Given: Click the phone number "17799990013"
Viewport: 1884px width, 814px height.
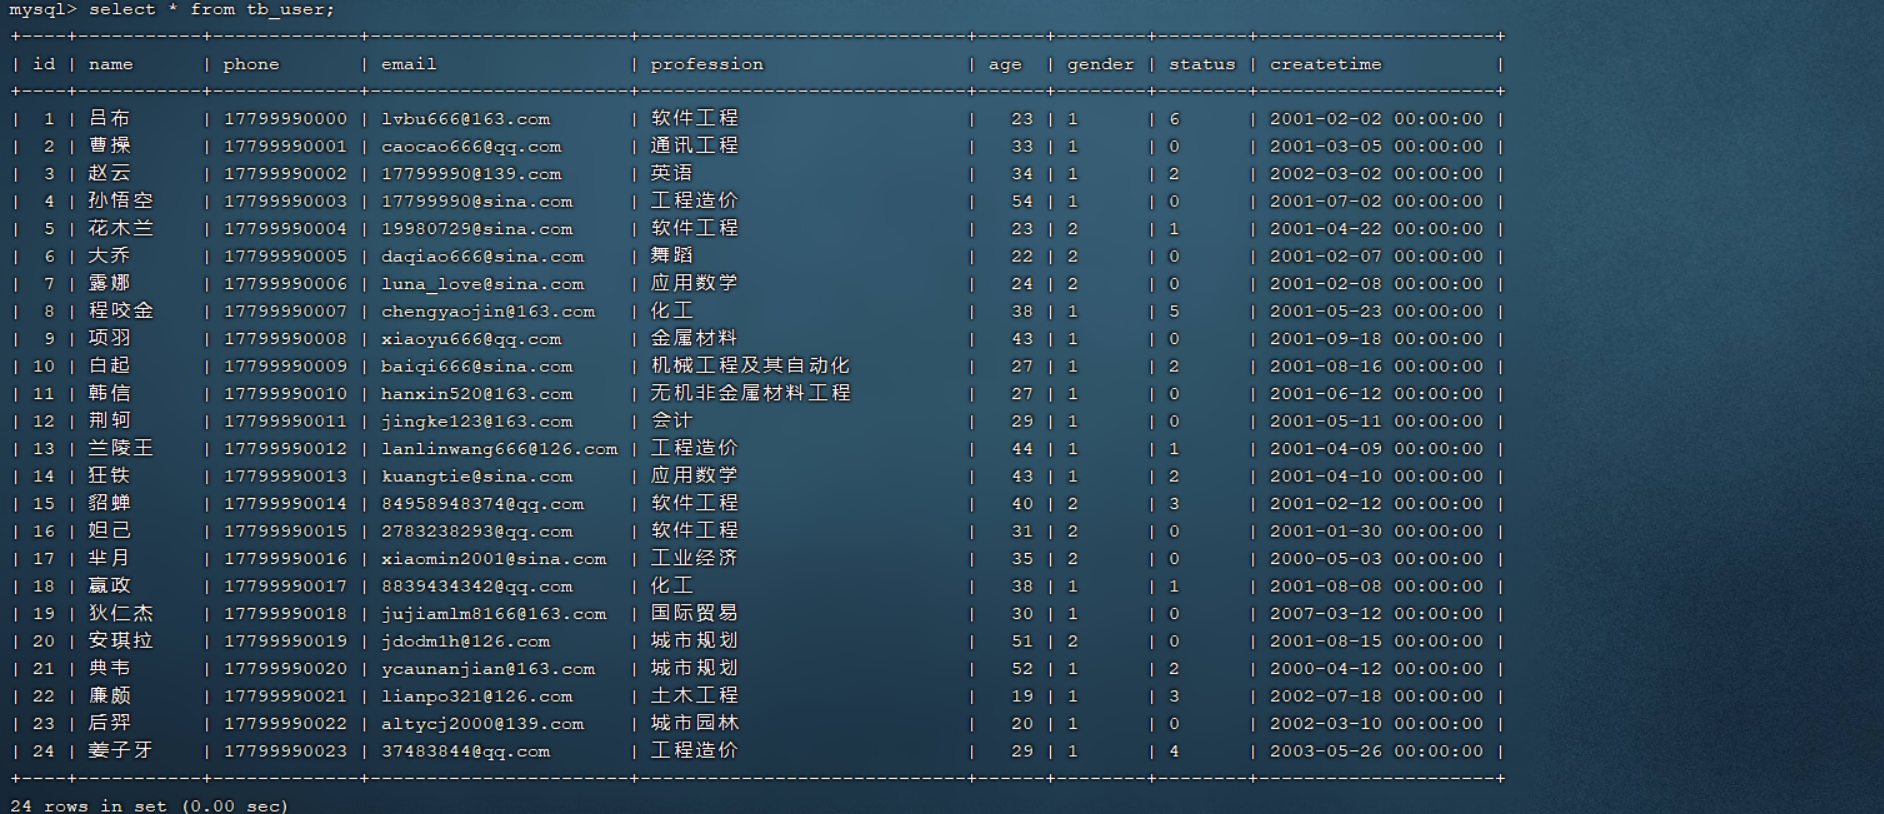Looking at the screenshot, I should [285, 476].
